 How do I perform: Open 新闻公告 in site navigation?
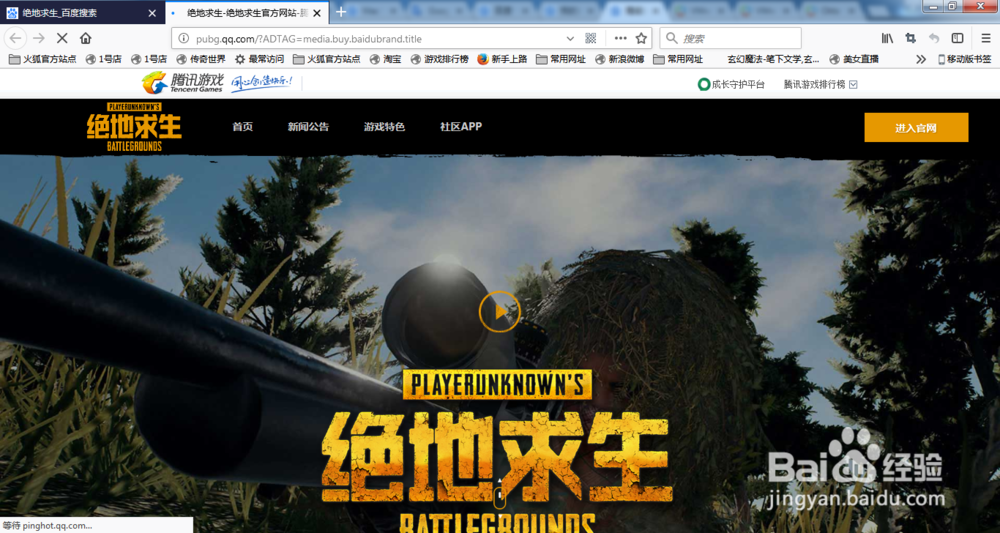[x=308, y=127]
